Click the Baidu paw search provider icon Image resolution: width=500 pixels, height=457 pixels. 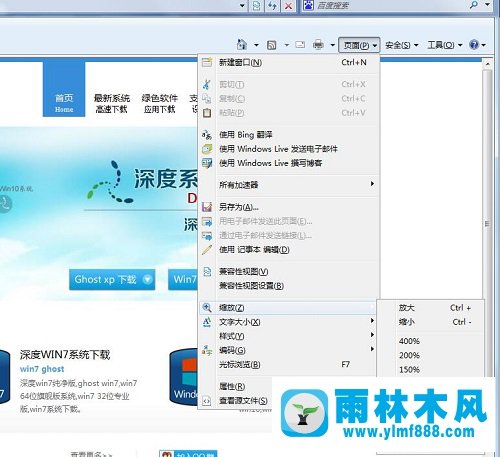point(308,5)
